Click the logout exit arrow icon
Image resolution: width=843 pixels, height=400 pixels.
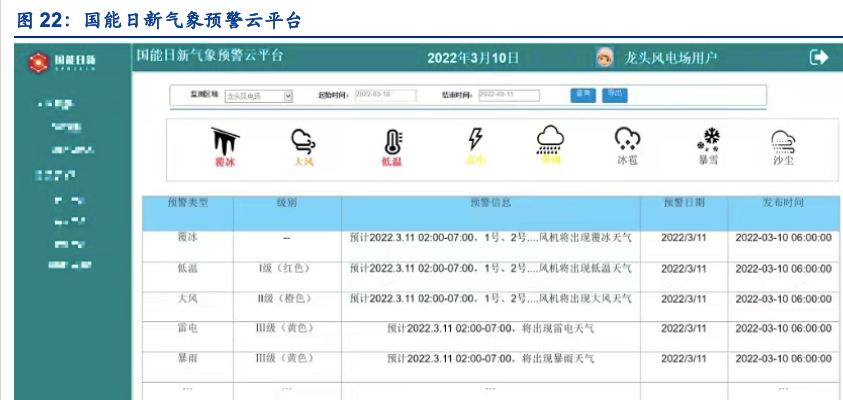click(819, 57)
